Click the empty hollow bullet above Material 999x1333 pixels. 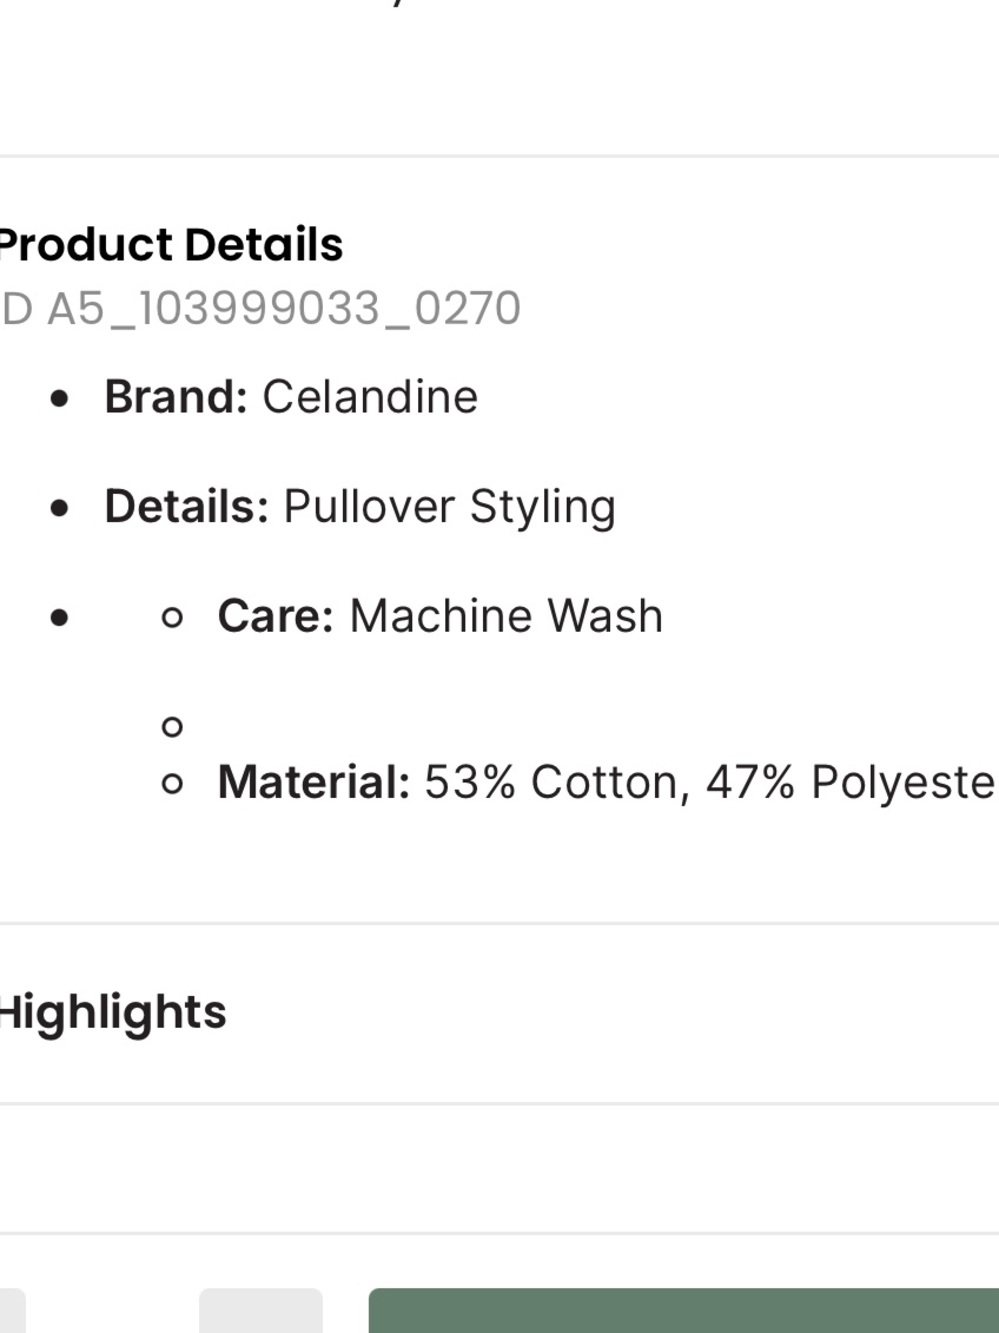tap(172, 727)
